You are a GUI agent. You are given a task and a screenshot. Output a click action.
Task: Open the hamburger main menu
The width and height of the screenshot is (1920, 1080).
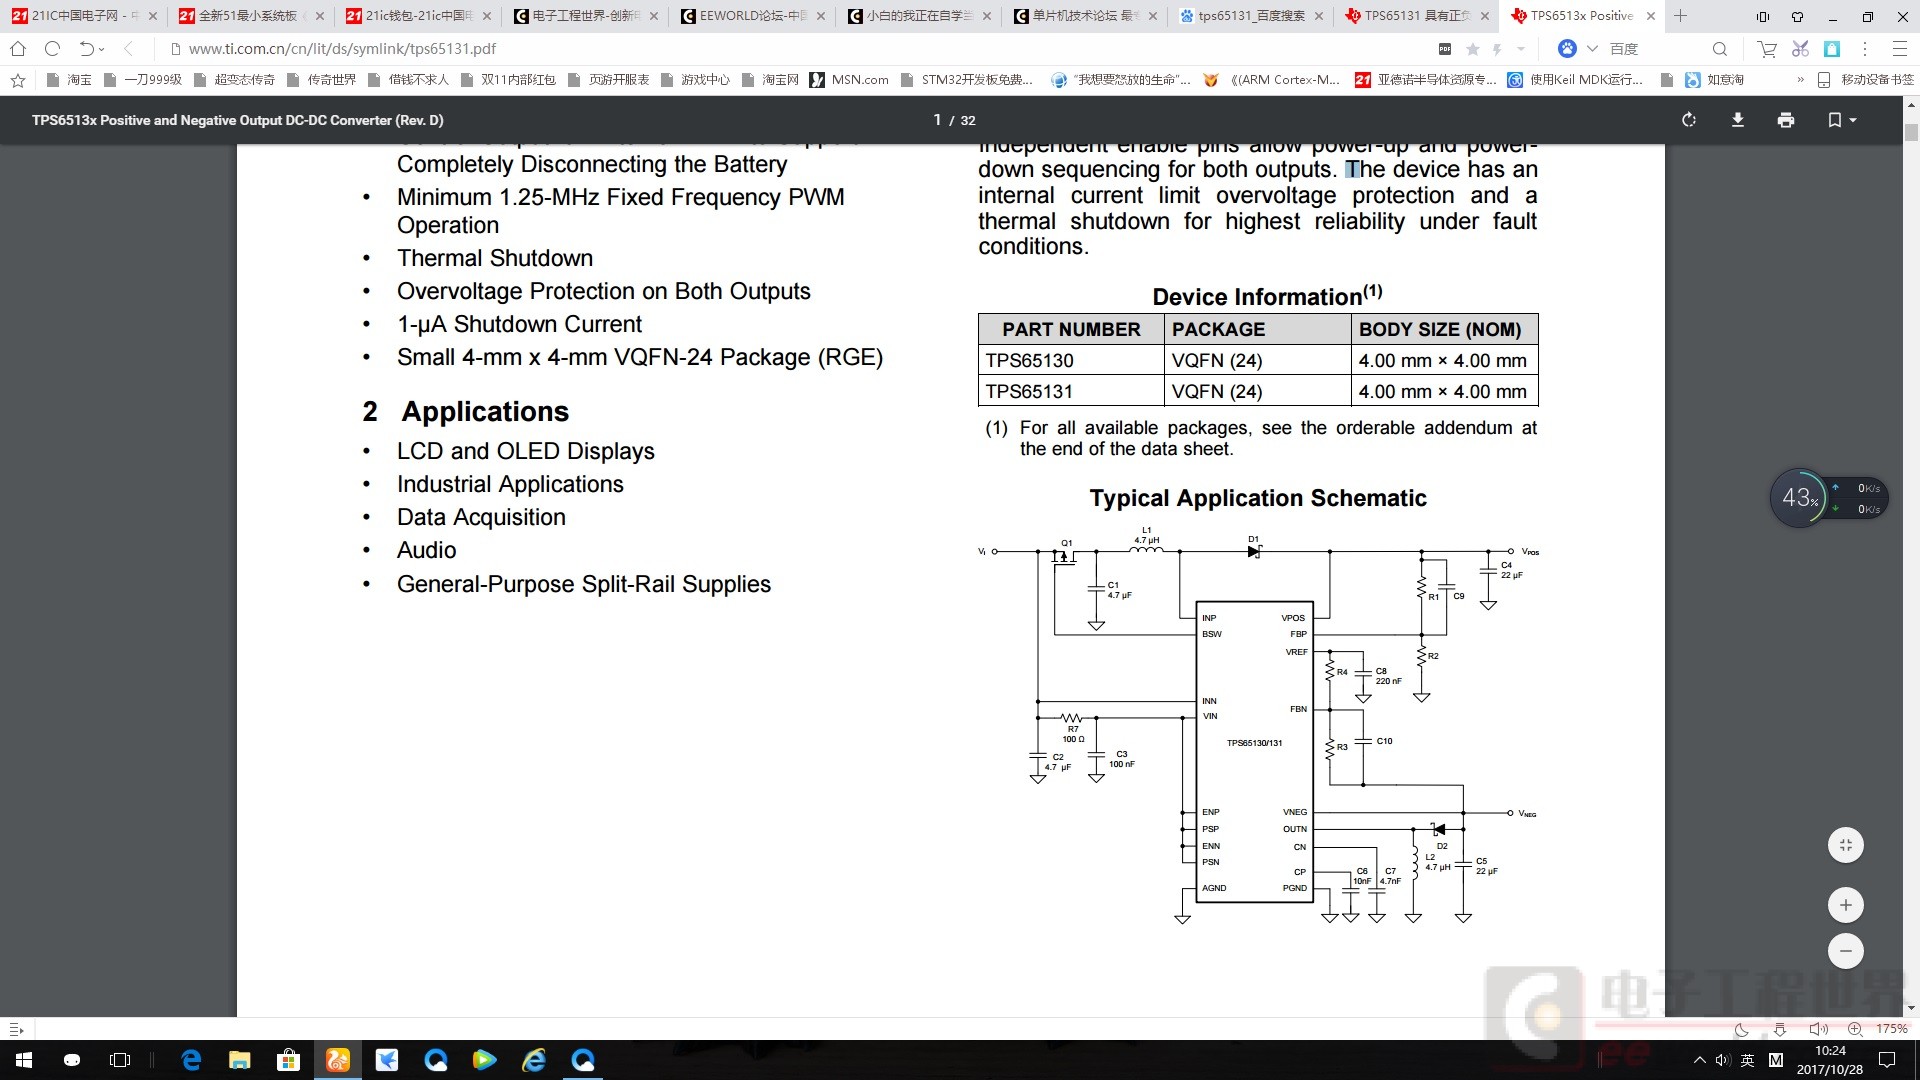pos(1899,48)
